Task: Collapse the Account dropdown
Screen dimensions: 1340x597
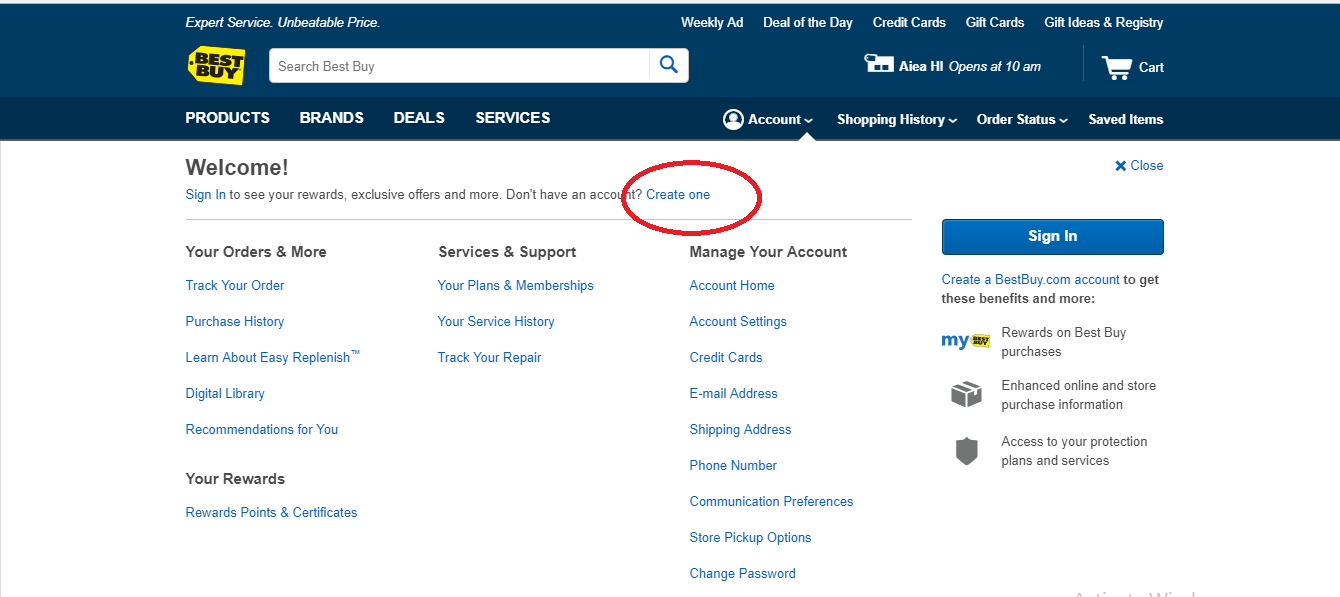Action: [781, 119]
